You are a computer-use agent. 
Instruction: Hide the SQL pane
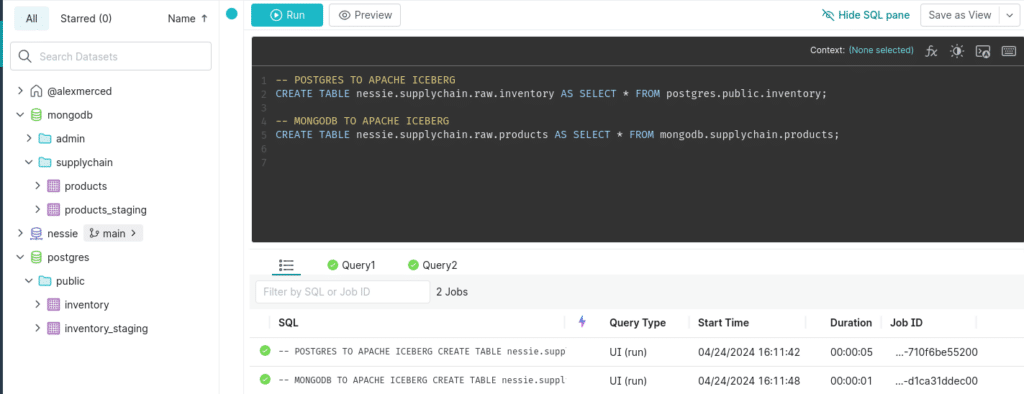pos(866,15)
